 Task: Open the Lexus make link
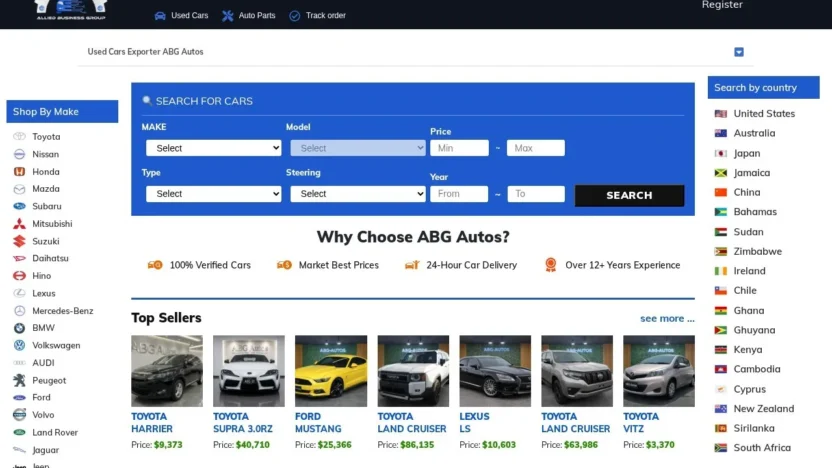(44, 293)
